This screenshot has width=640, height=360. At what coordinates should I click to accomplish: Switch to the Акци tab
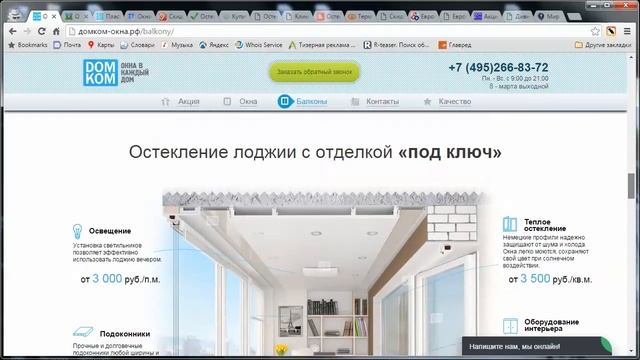pos(487,16)
